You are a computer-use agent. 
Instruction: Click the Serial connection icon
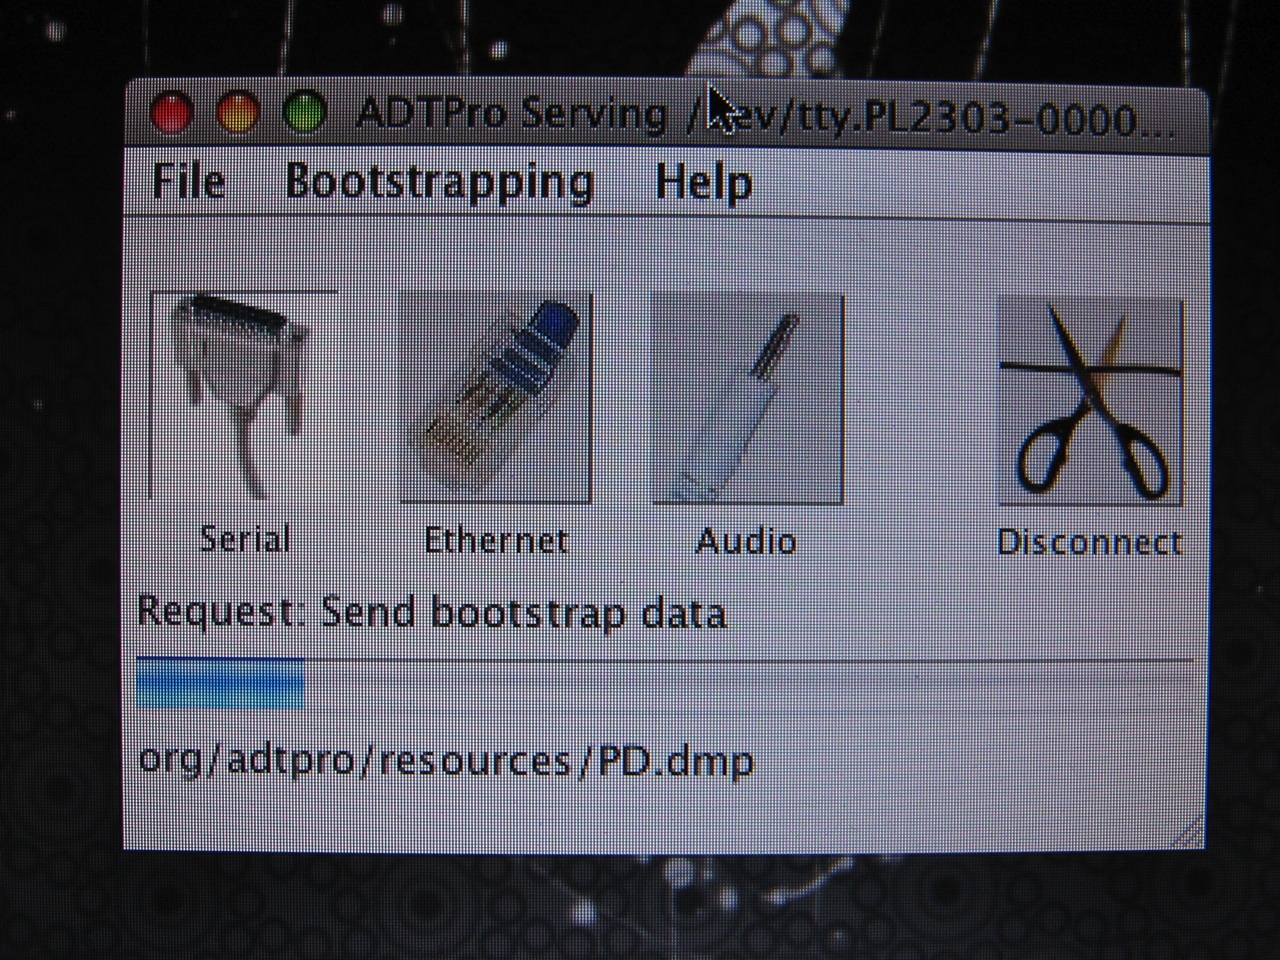243,396
